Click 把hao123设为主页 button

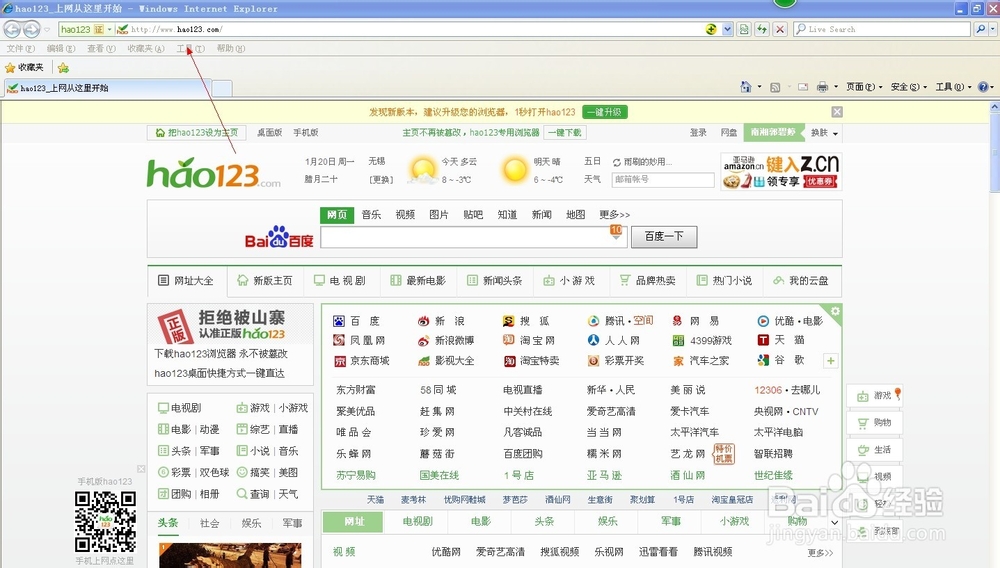point(196,133)
